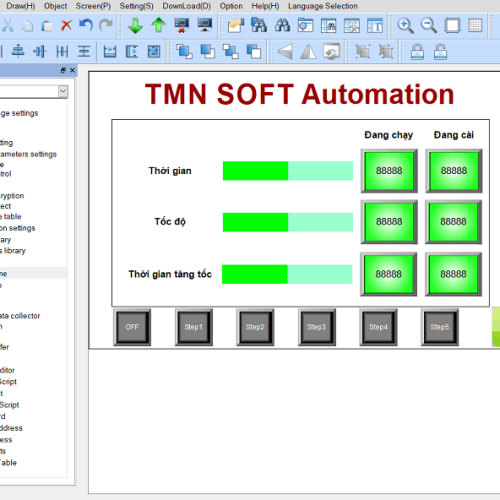Select the Đang cài numeric display for Tốc độ
Viewport: 500px width, 500px height.
[x=453, y=222]
